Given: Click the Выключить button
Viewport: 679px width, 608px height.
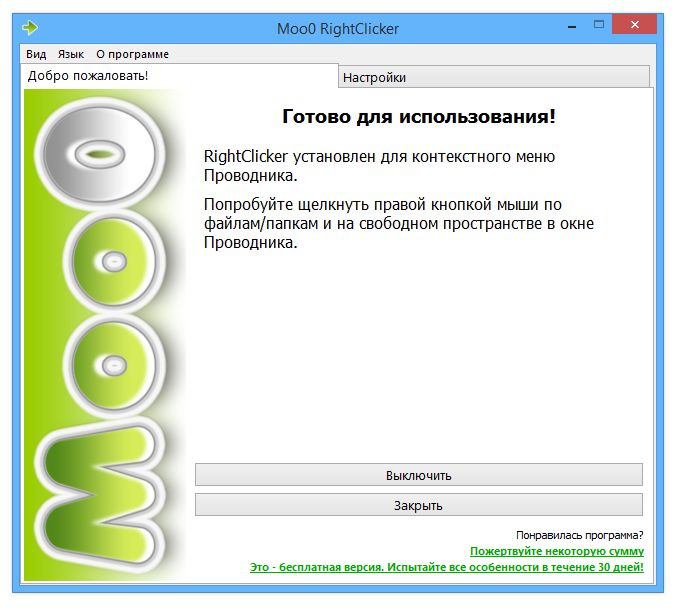Looking at the screenshot, I should [x=419, y=475].
